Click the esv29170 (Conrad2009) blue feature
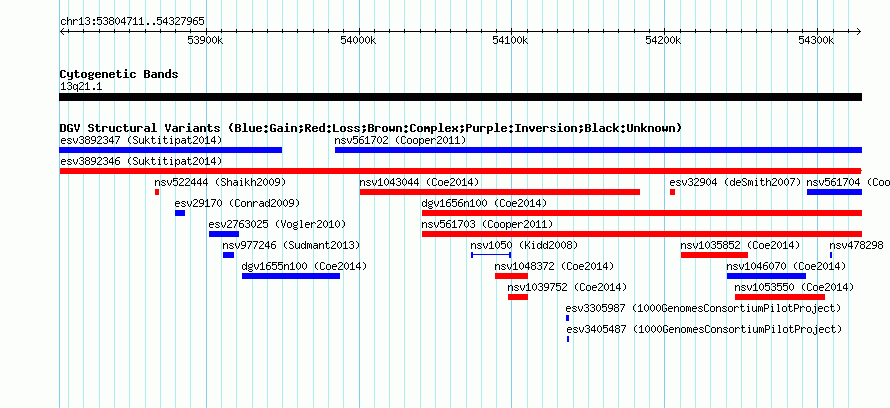This screenshot has height=408, width=890. pos(180,213)
